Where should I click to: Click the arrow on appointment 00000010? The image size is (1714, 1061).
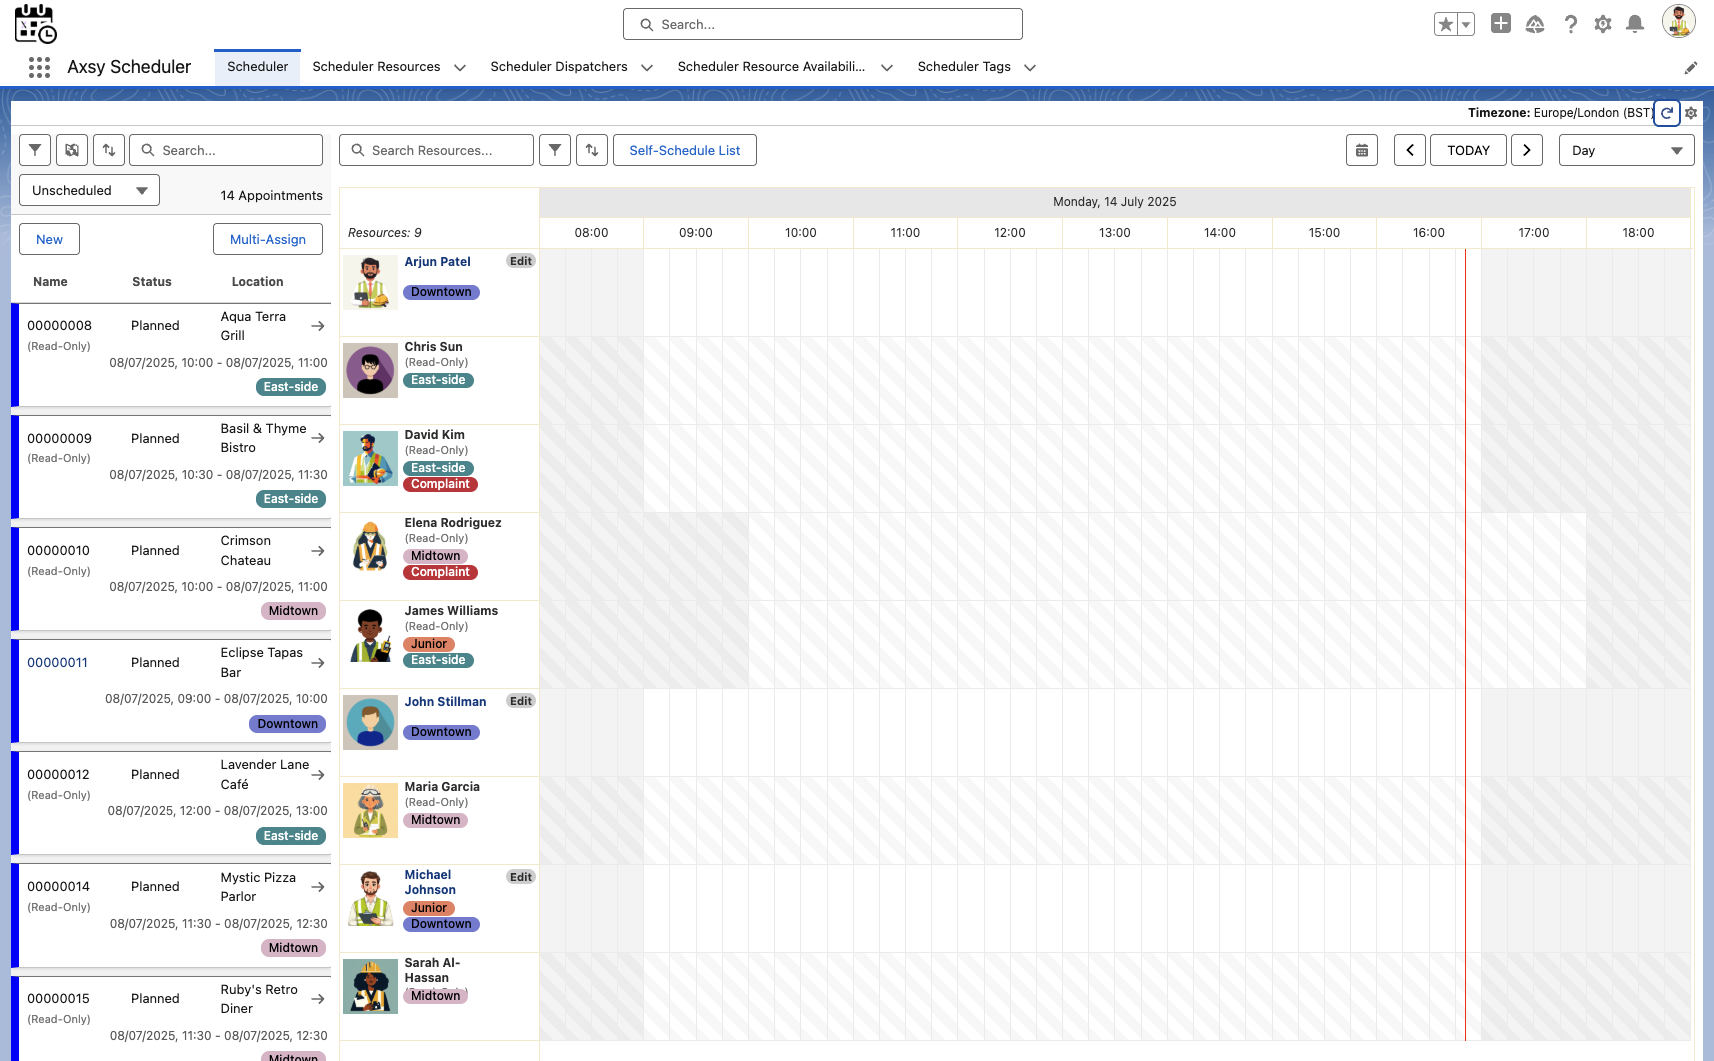click(x=318, y=551)
